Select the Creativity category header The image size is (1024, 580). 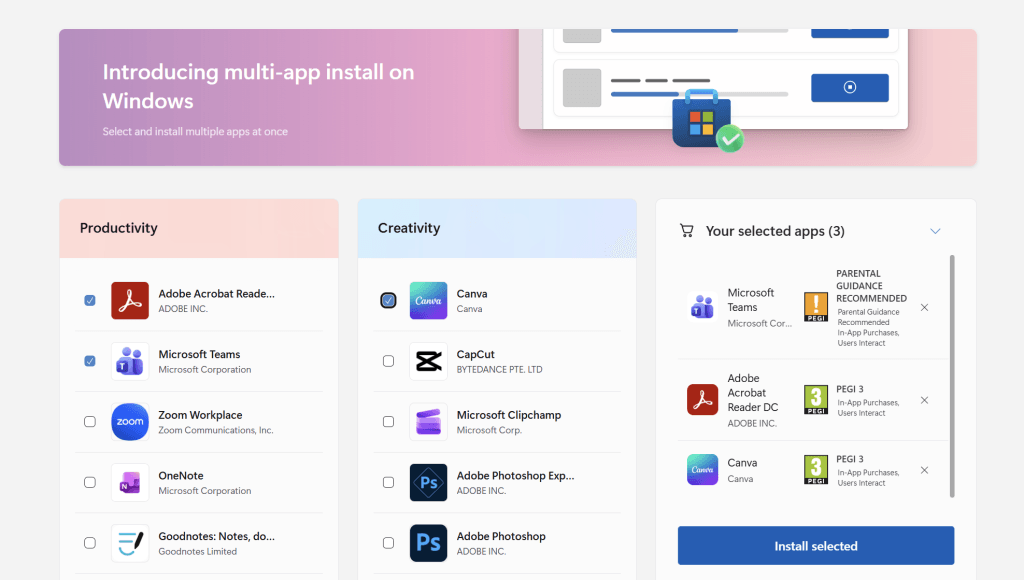408,228
